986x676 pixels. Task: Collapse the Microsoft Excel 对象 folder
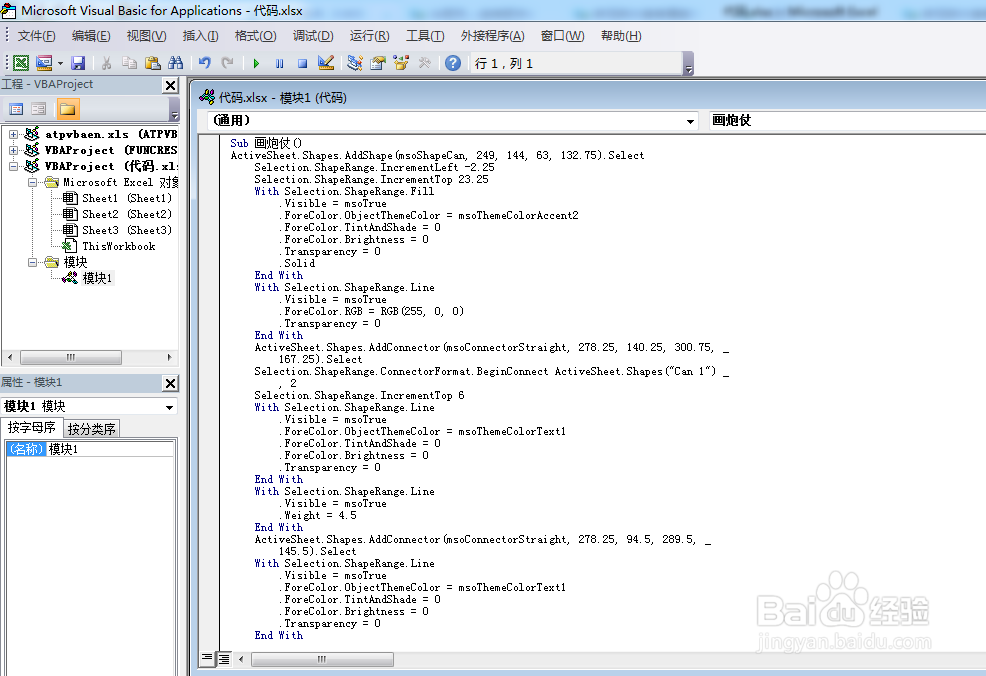click(x=32, y=182)
